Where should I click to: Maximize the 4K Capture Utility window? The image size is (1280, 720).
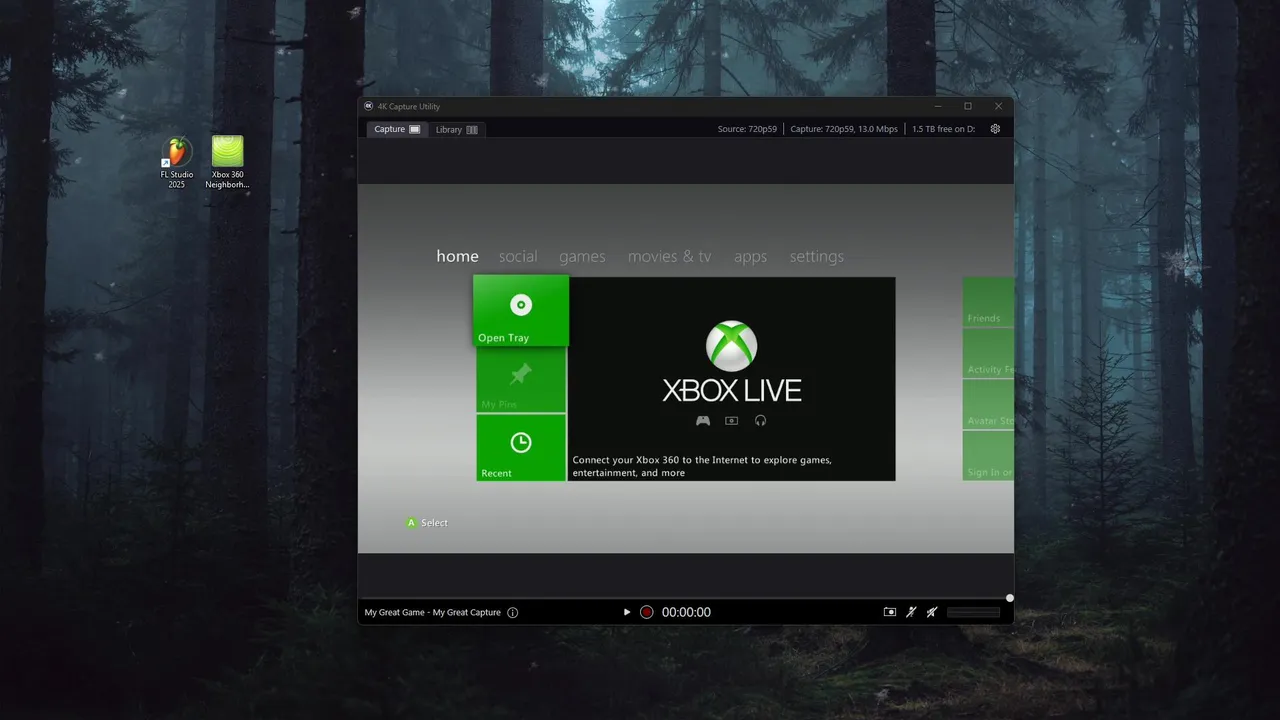coord(968,106)
